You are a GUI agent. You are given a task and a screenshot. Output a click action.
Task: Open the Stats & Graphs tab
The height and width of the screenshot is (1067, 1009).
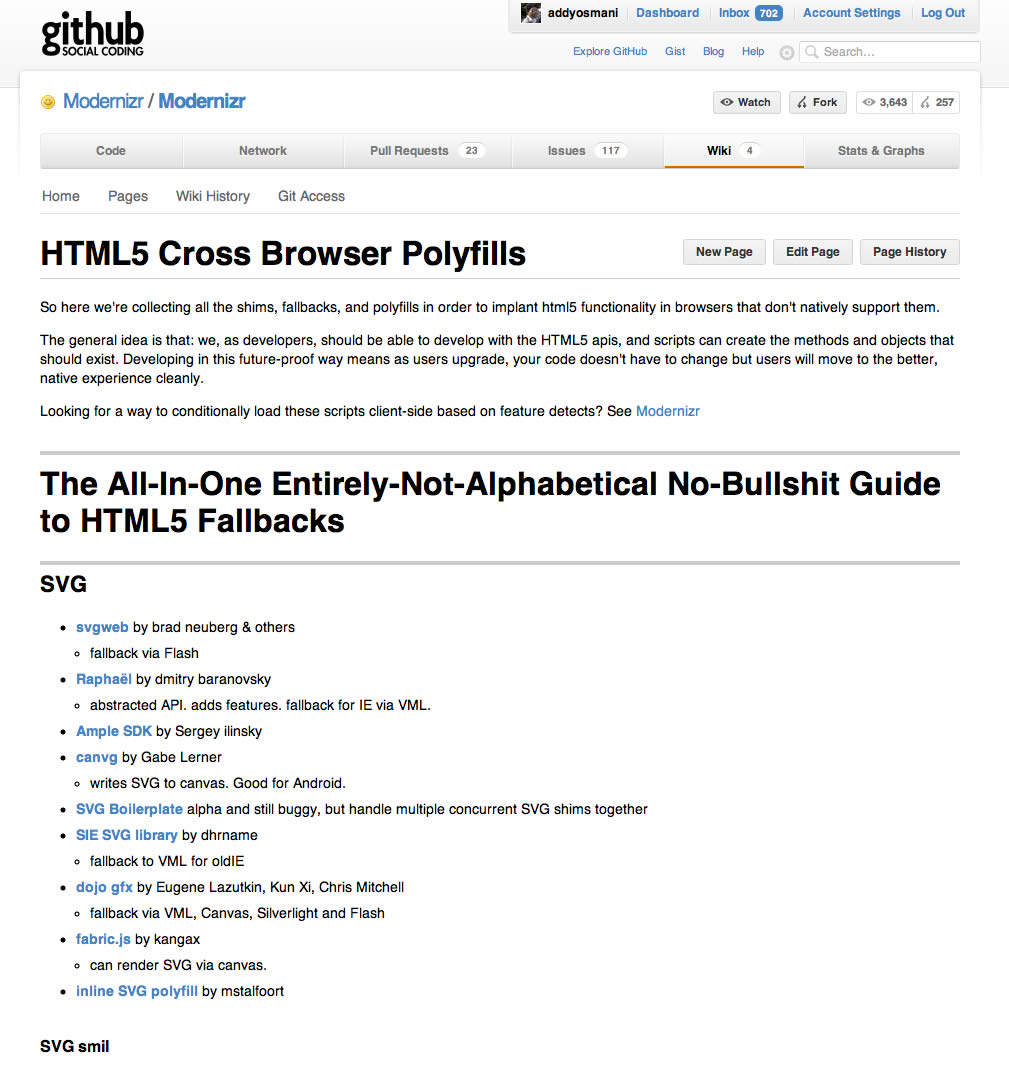tap(881, 151)
